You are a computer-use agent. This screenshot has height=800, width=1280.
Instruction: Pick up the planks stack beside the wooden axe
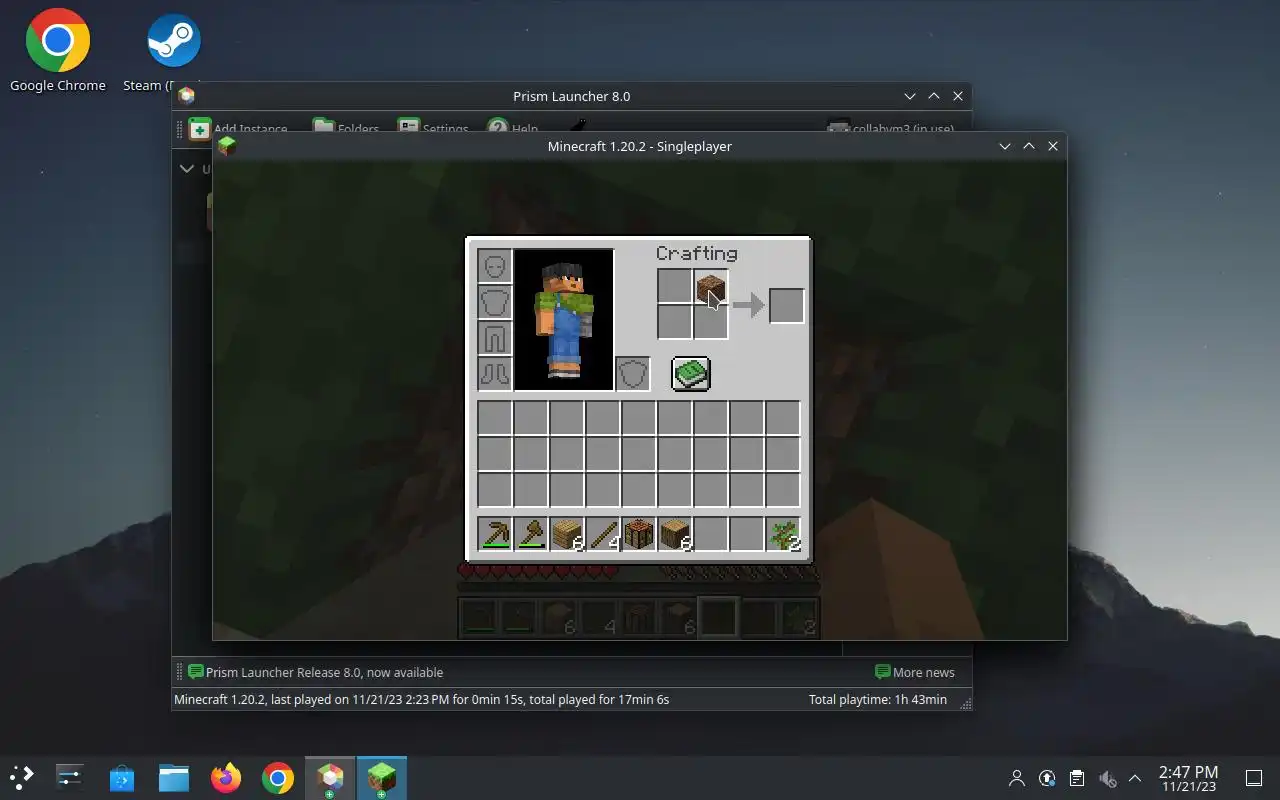[x=567, y=534]
